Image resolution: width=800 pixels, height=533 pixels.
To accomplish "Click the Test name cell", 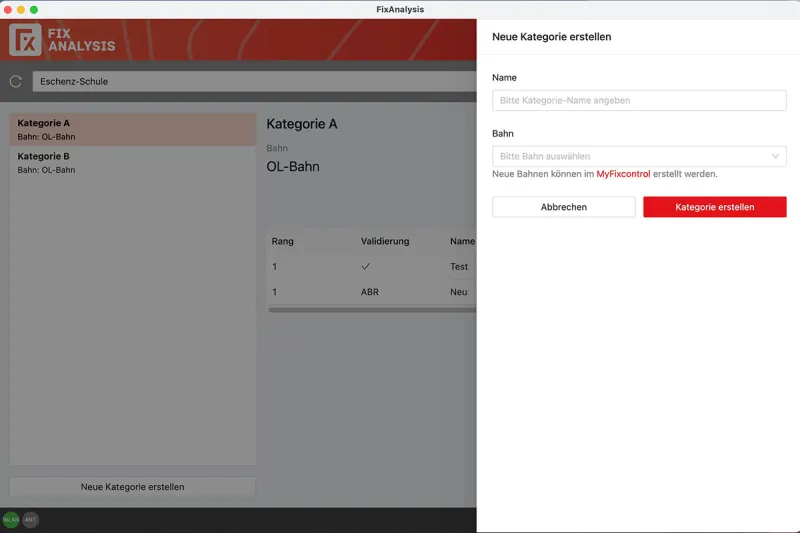I will [459, 267].
